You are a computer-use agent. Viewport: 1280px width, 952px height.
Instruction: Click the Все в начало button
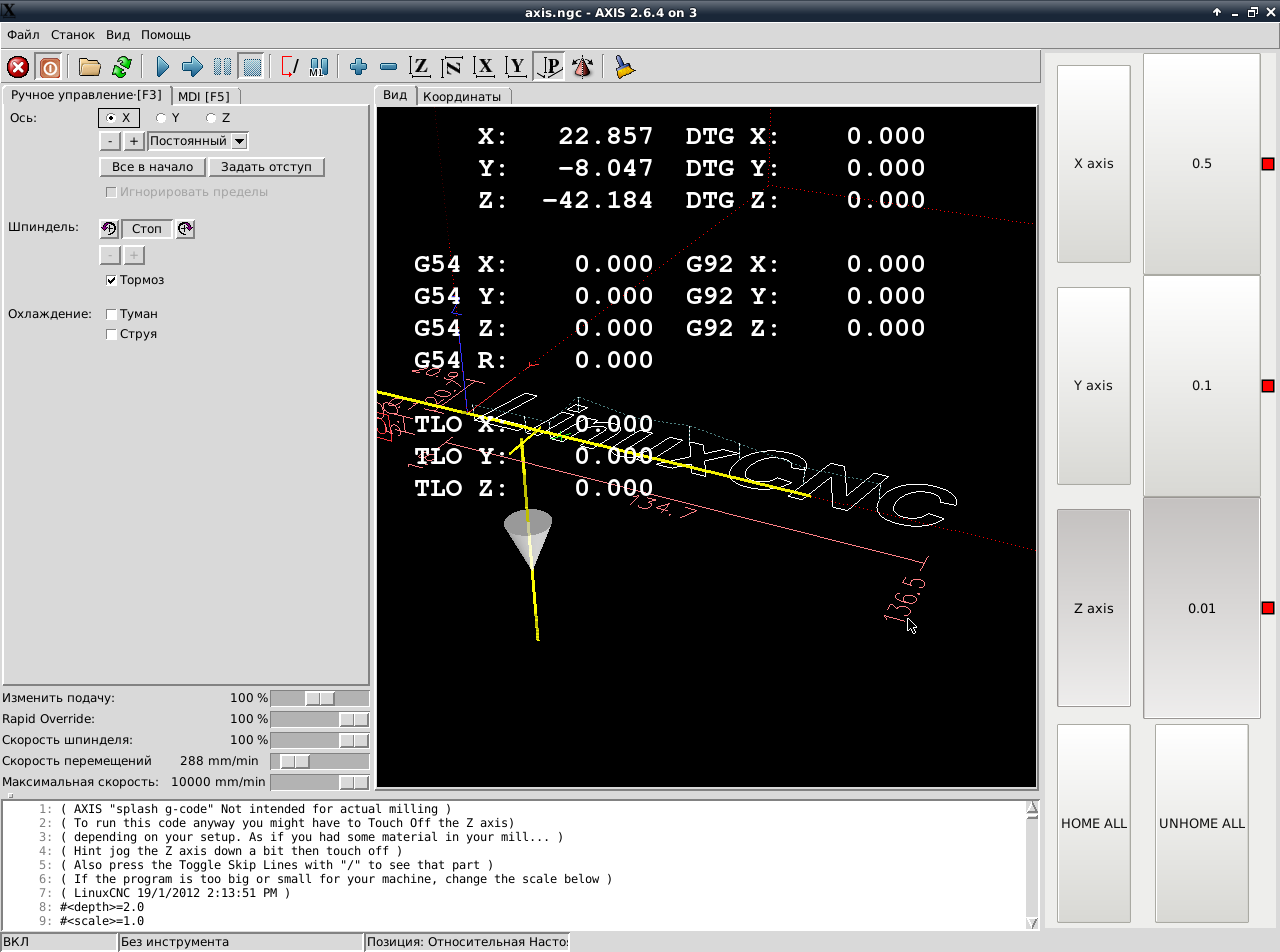tap(152, 167)
